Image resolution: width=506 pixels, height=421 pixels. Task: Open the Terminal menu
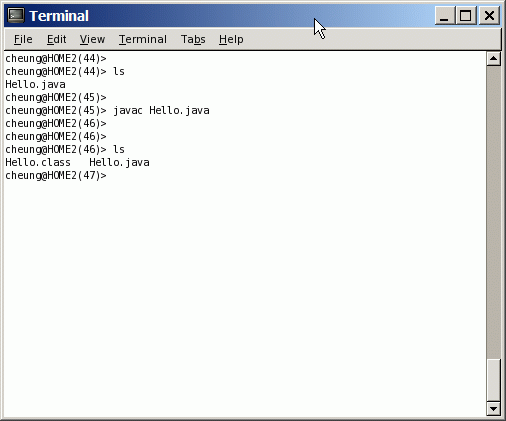[143, 39]
